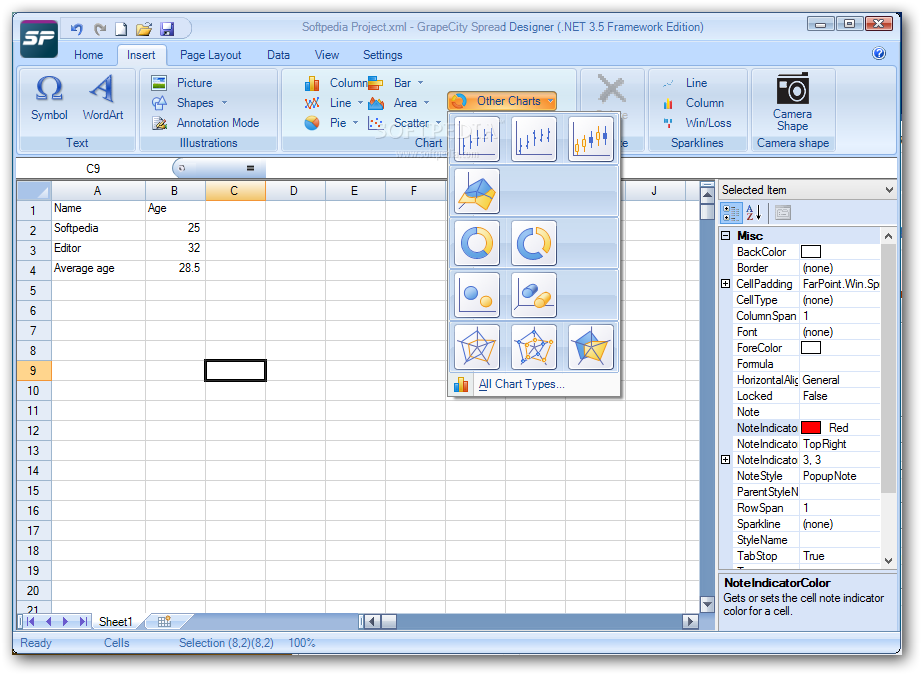Click the horizontal scrollbar right arrow
The width and height of the screenshot is (922, 675).
point(690,621)
